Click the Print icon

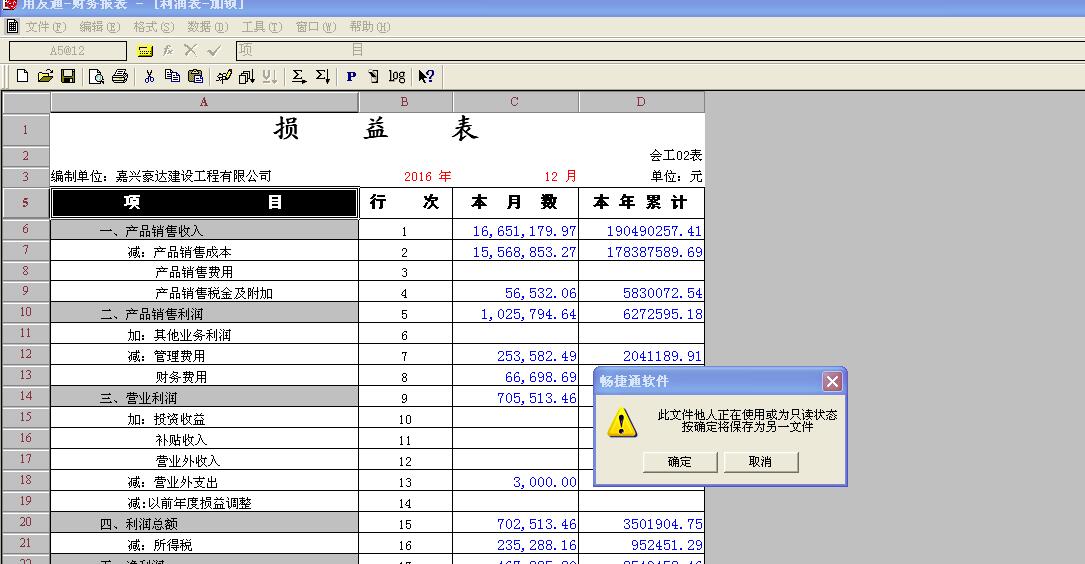(x=120, y=76)
